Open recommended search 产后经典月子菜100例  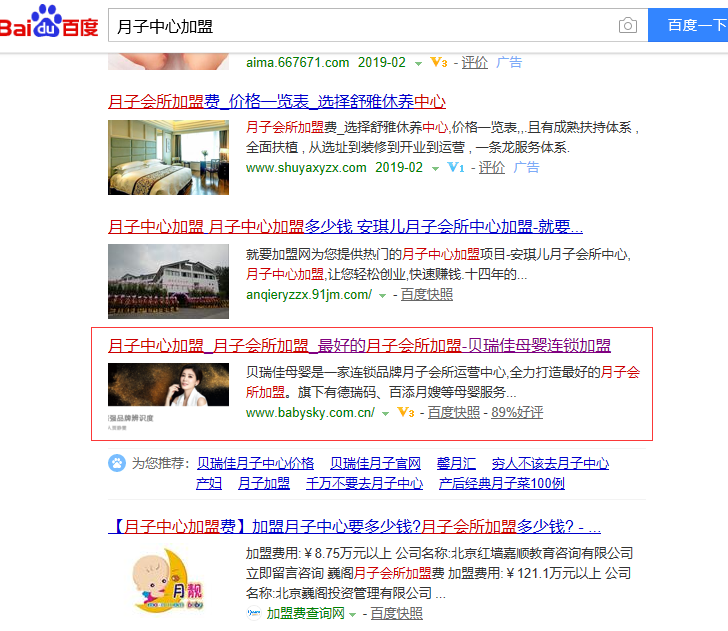point(502,483)
